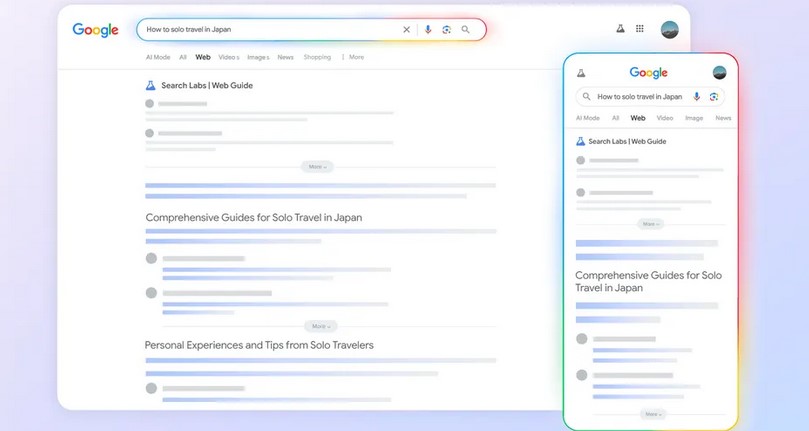Open the Shopping tab on desktop
This screenshot has width=809, height=431.
click(x=317, y=57)
